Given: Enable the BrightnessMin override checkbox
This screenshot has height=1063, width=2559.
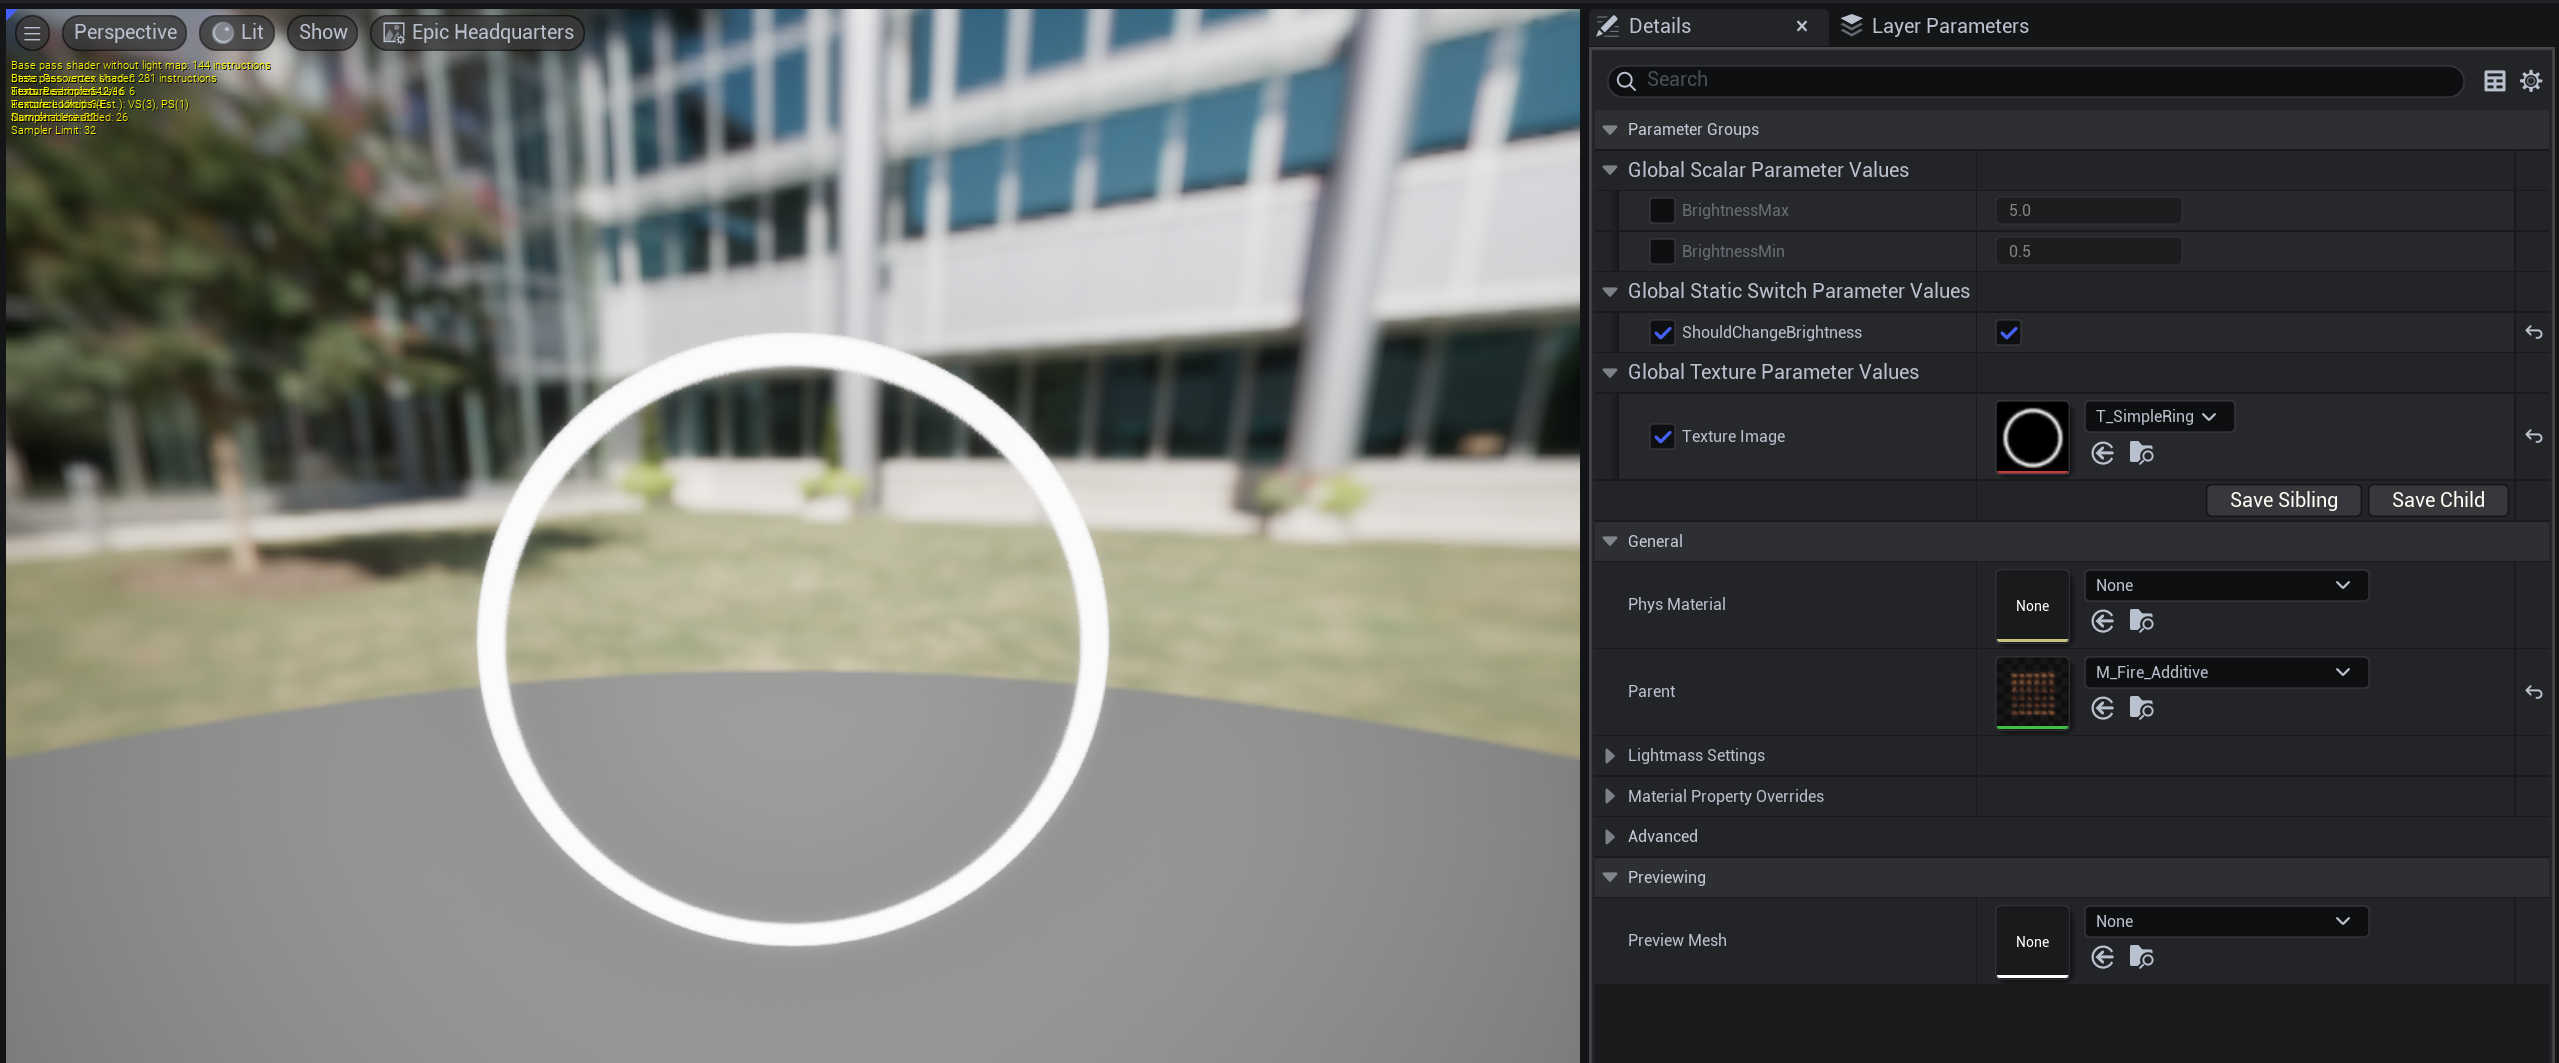Looking at the screenshot, I should [1662, 251].
